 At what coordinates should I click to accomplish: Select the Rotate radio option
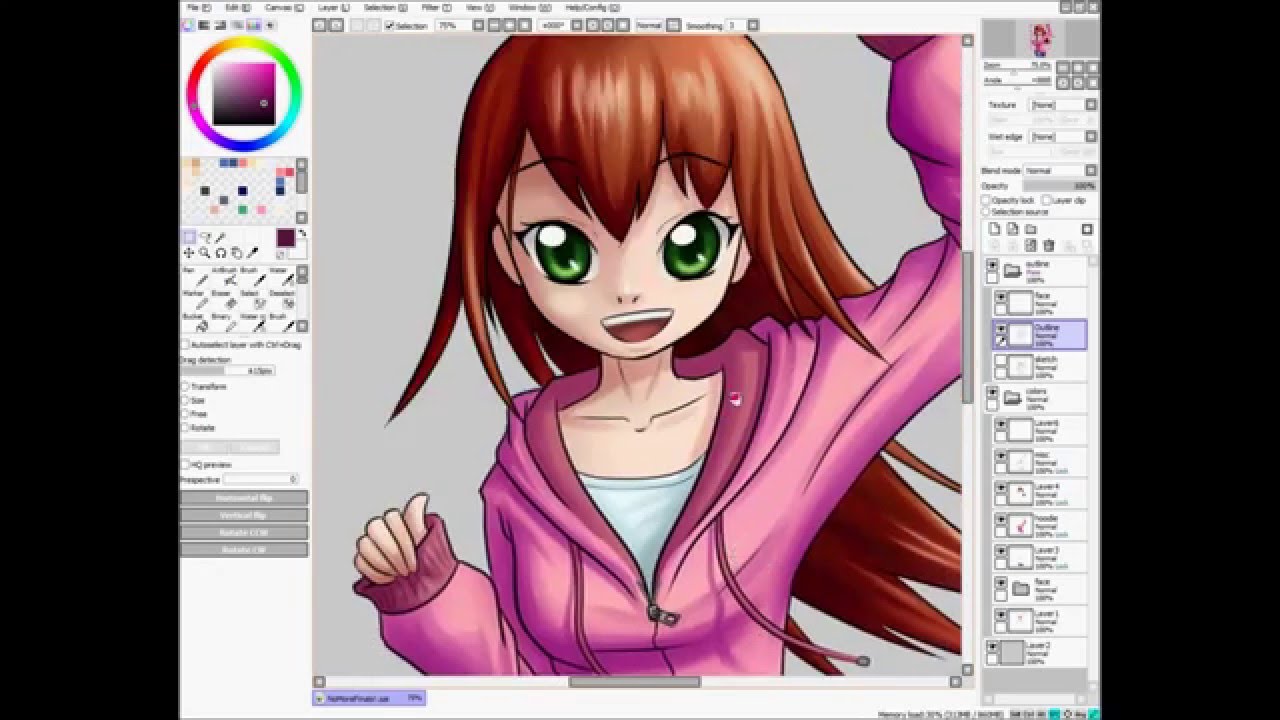pyautogui.click(x=185, y=427)
